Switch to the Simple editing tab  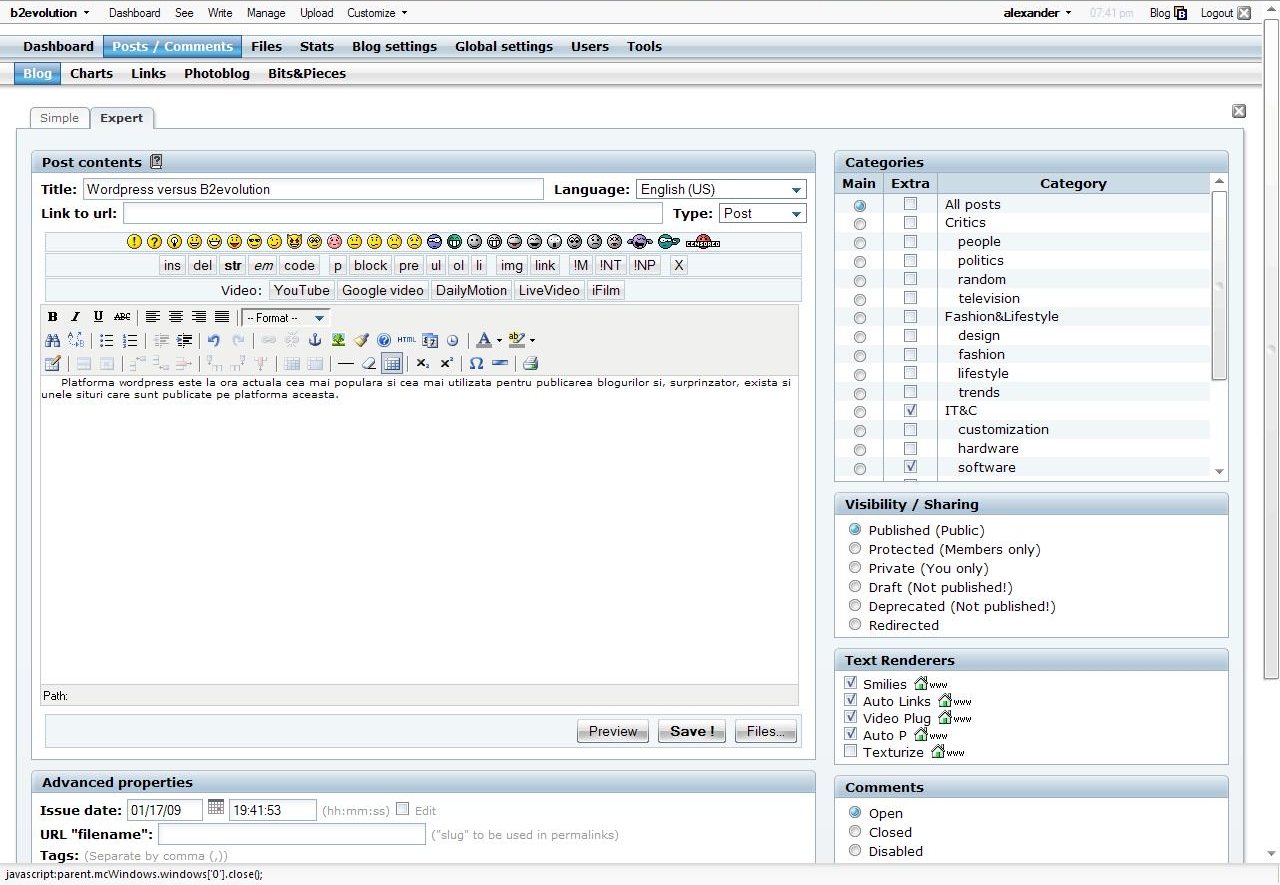(x=59, y=118)
